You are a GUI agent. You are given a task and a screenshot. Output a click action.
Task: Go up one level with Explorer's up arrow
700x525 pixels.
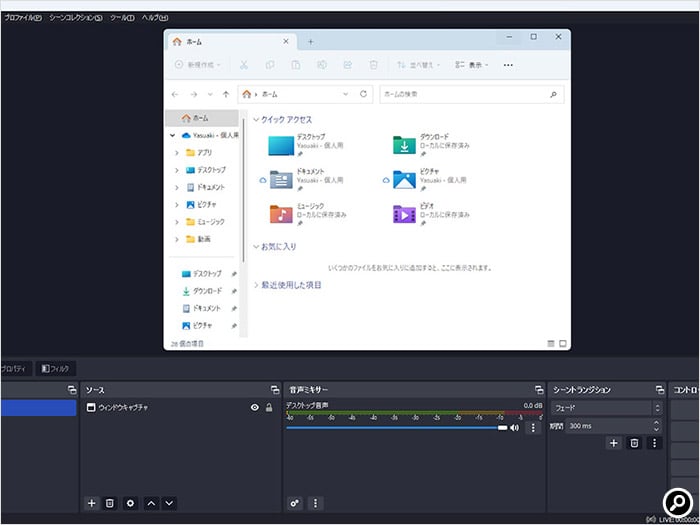(x=226, y=94)
